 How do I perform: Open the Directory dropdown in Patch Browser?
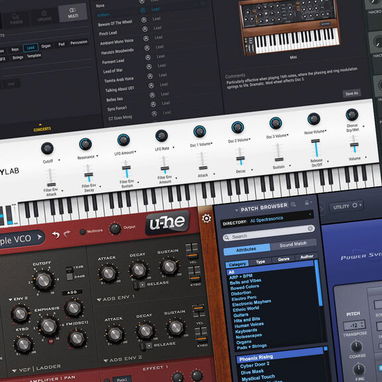[268, 220]
